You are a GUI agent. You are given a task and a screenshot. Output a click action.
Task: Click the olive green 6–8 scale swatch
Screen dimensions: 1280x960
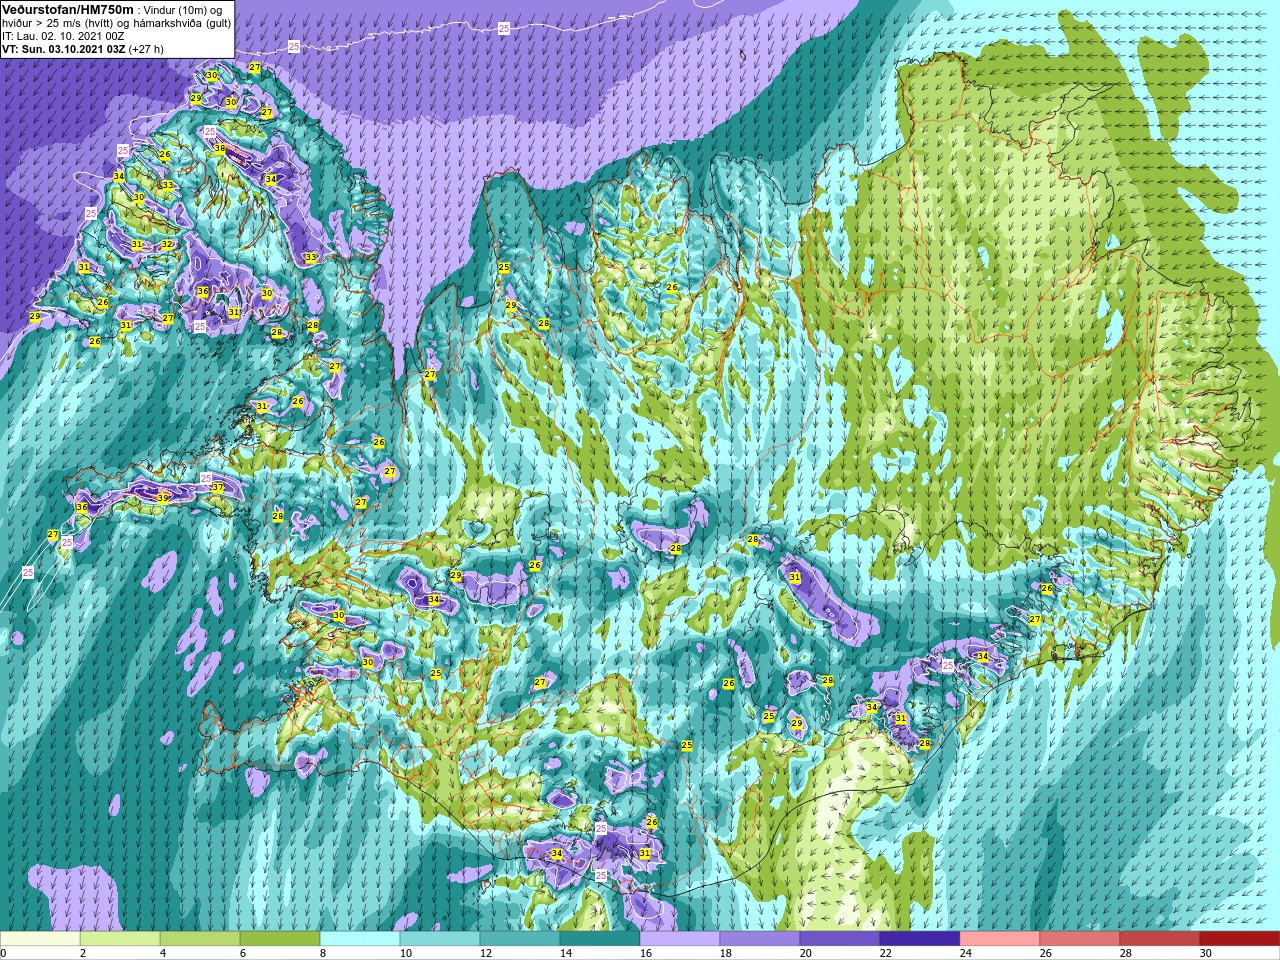(280, 939)
